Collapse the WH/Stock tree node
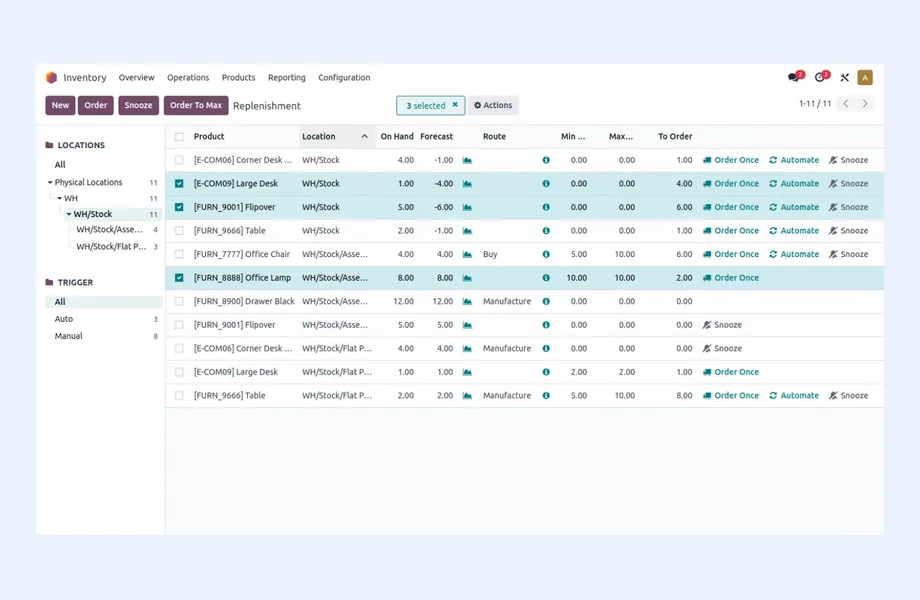920x600 pixels. click(x=69, y=214)
